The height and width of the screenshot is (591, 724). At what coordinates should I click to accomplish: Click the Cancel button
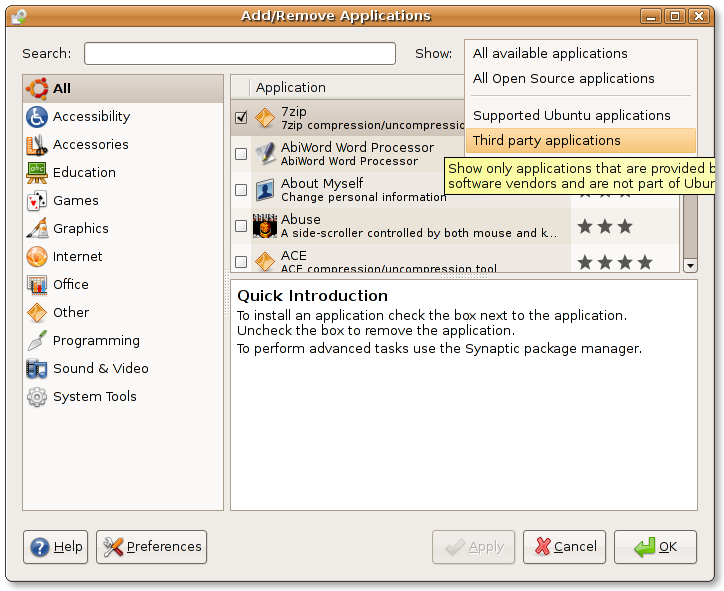pos(564,547)
